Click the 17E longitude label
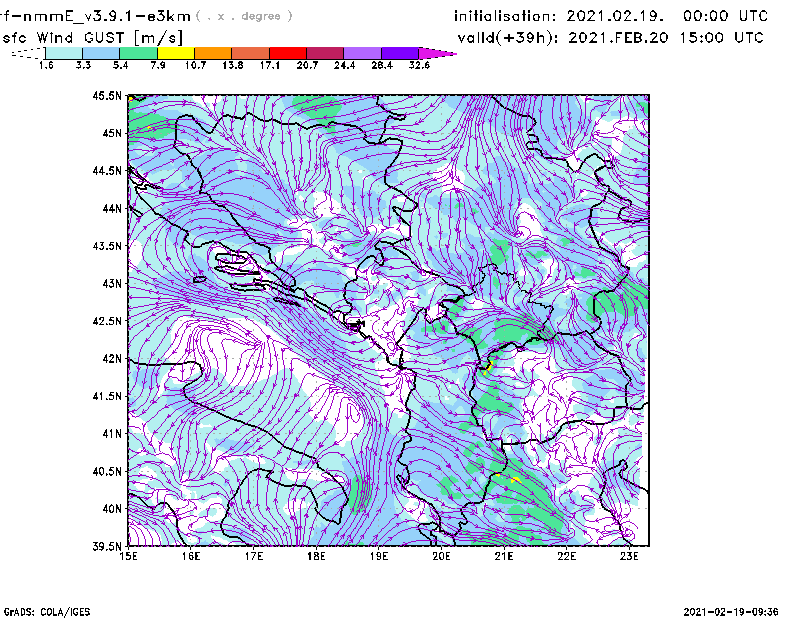This screenshot has height=618, width=800. coord(254,556)
